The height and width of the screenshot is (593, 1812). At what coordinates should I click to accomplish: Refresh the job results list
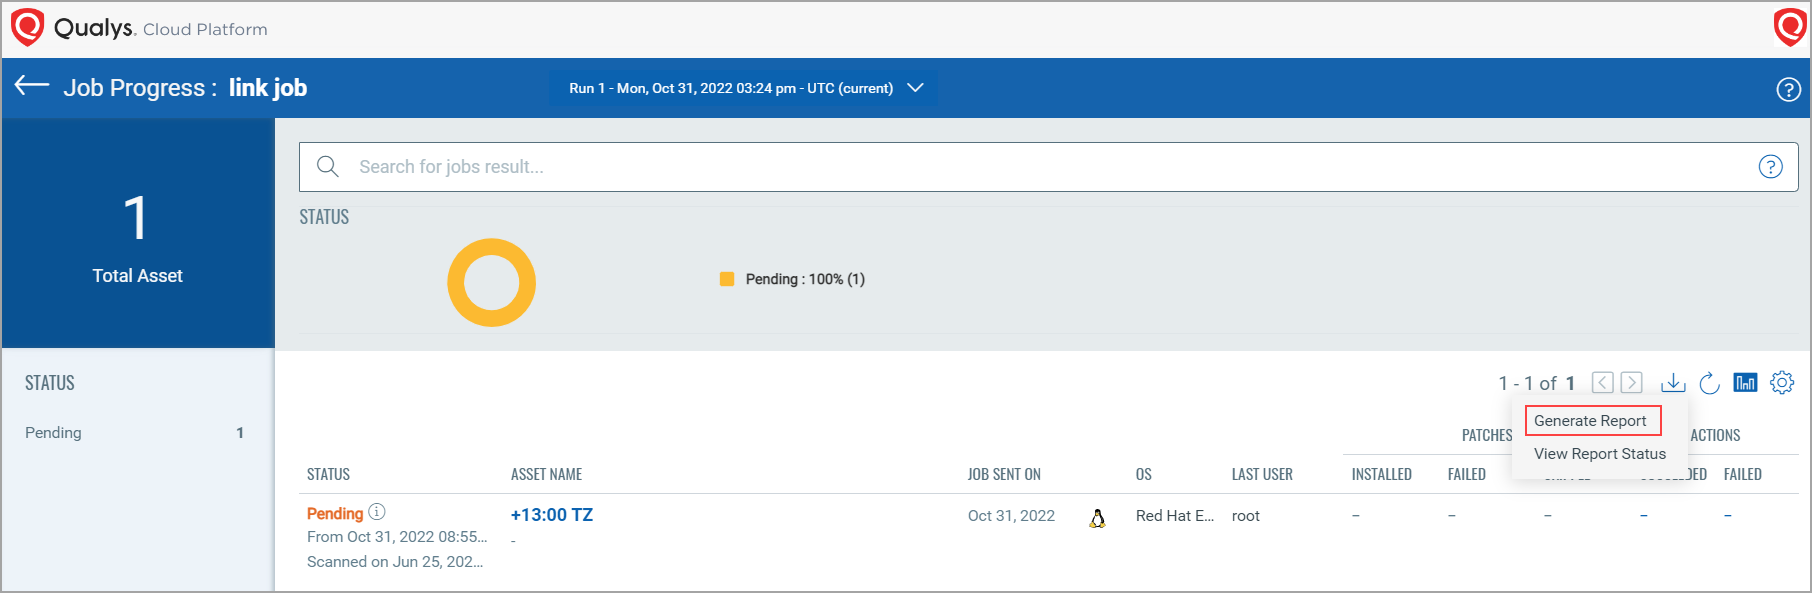pos(1709,383)
